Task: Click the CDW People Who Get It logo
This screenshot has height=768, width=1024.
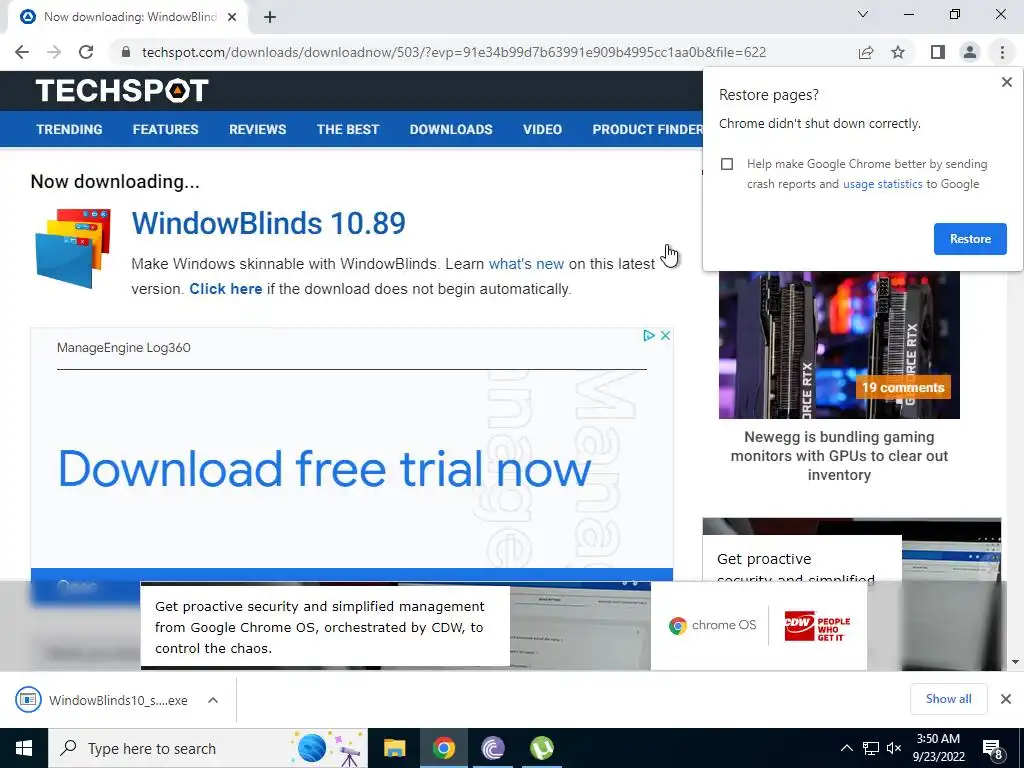Action: click(x=817, y=626)
